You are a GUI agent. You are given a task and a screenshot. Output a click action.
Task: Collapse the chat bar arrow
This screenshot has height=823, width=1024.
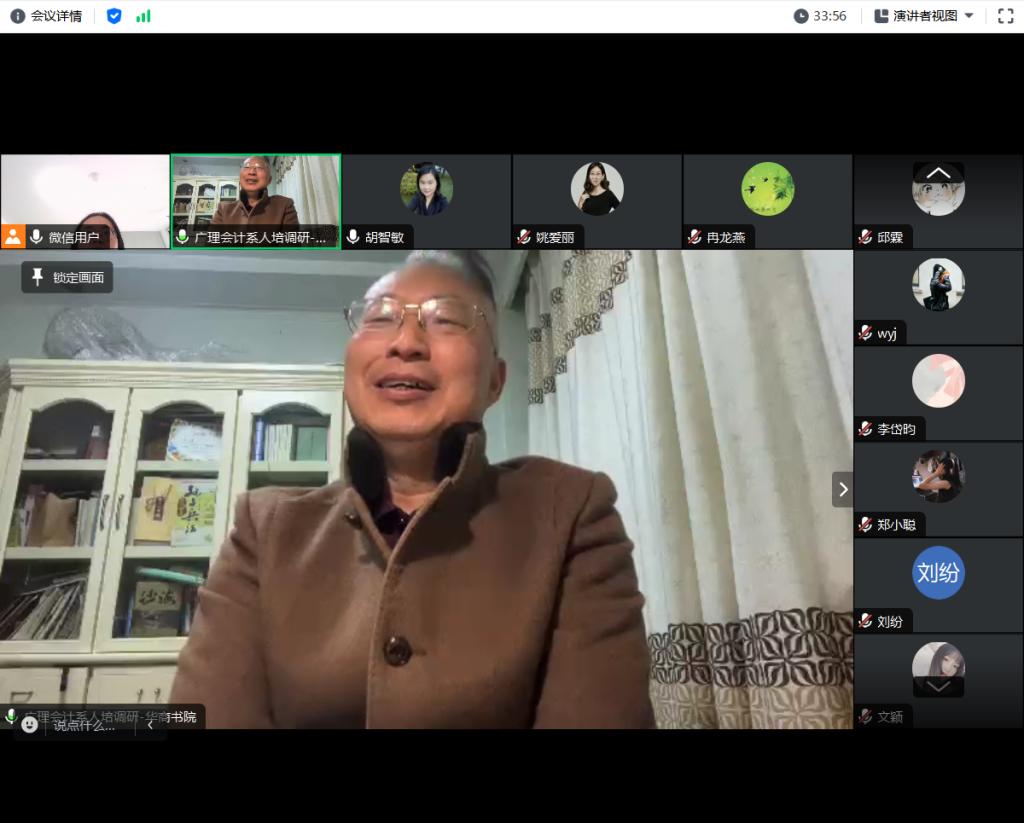[x=150, y=725]
